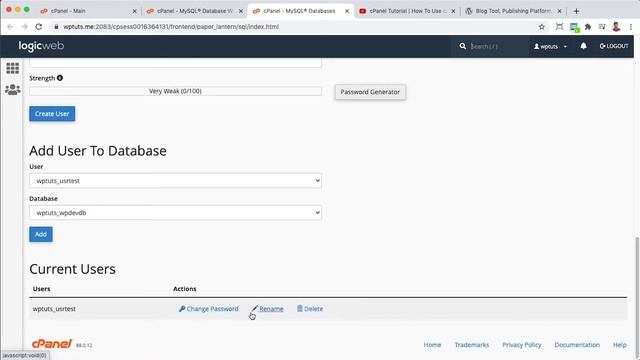Click the password input field above Strength
The width and height of the screenshot is (640, 360).
[176, 62]
